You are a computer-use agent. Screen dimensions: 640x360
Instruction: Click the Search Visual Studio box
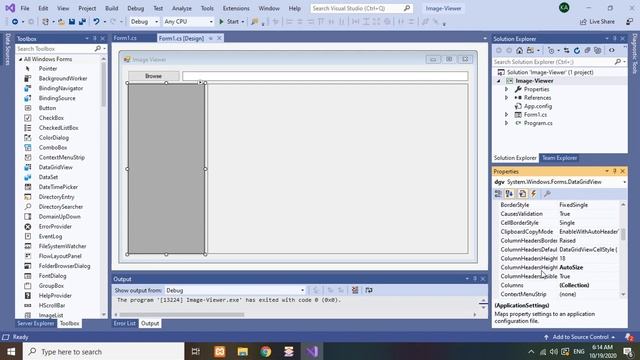pos(361,8)
